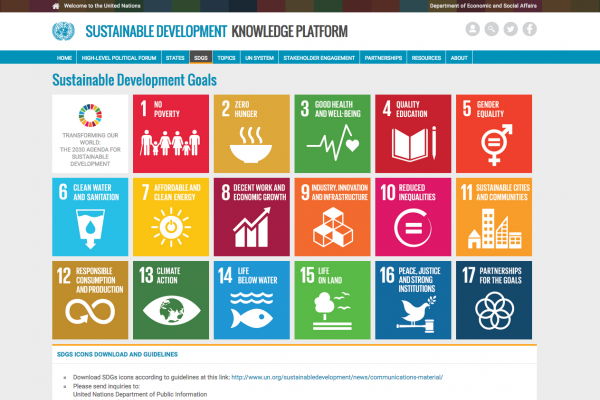Open the Partnerships nav item
600x400 pixels.
(383, 58)
